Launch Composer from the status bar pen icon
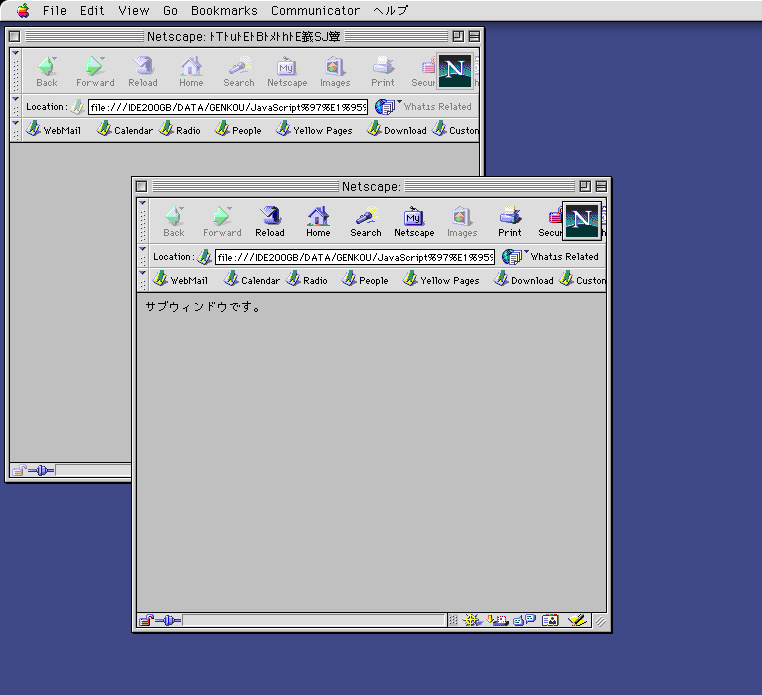The image size is (762, 695). pyautogui.click(x=577, y=620)
